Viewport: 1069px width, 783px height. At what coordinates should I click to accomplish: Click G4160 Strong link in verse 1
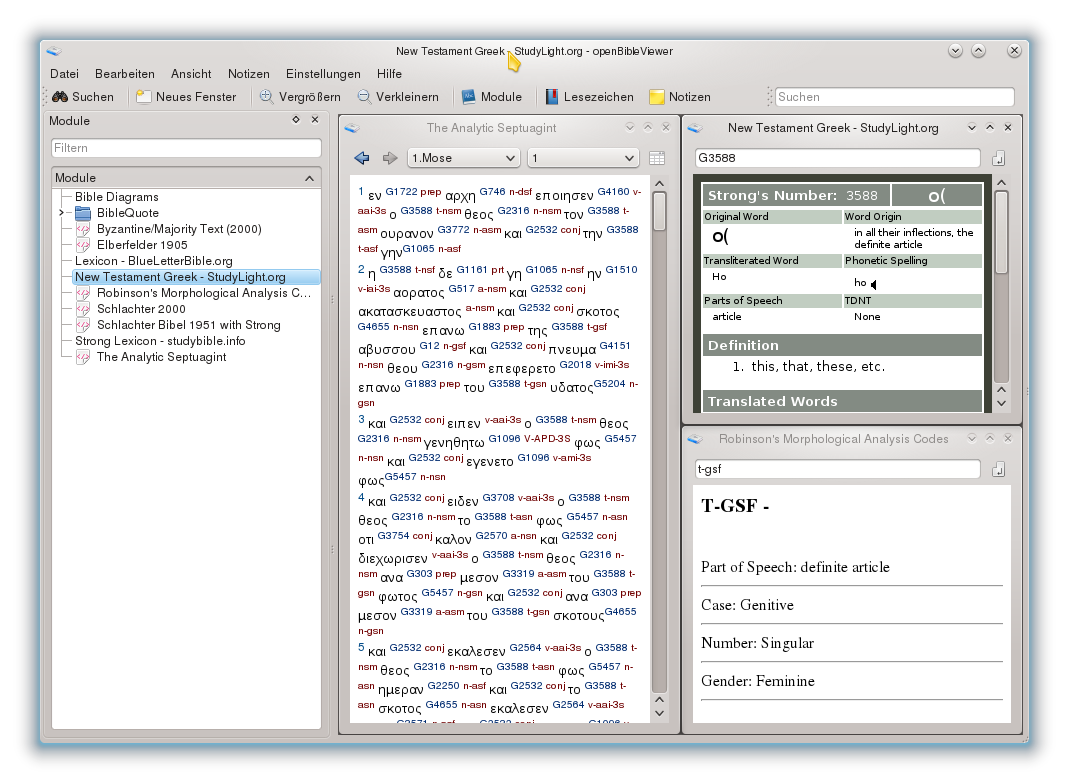[614, 192]
